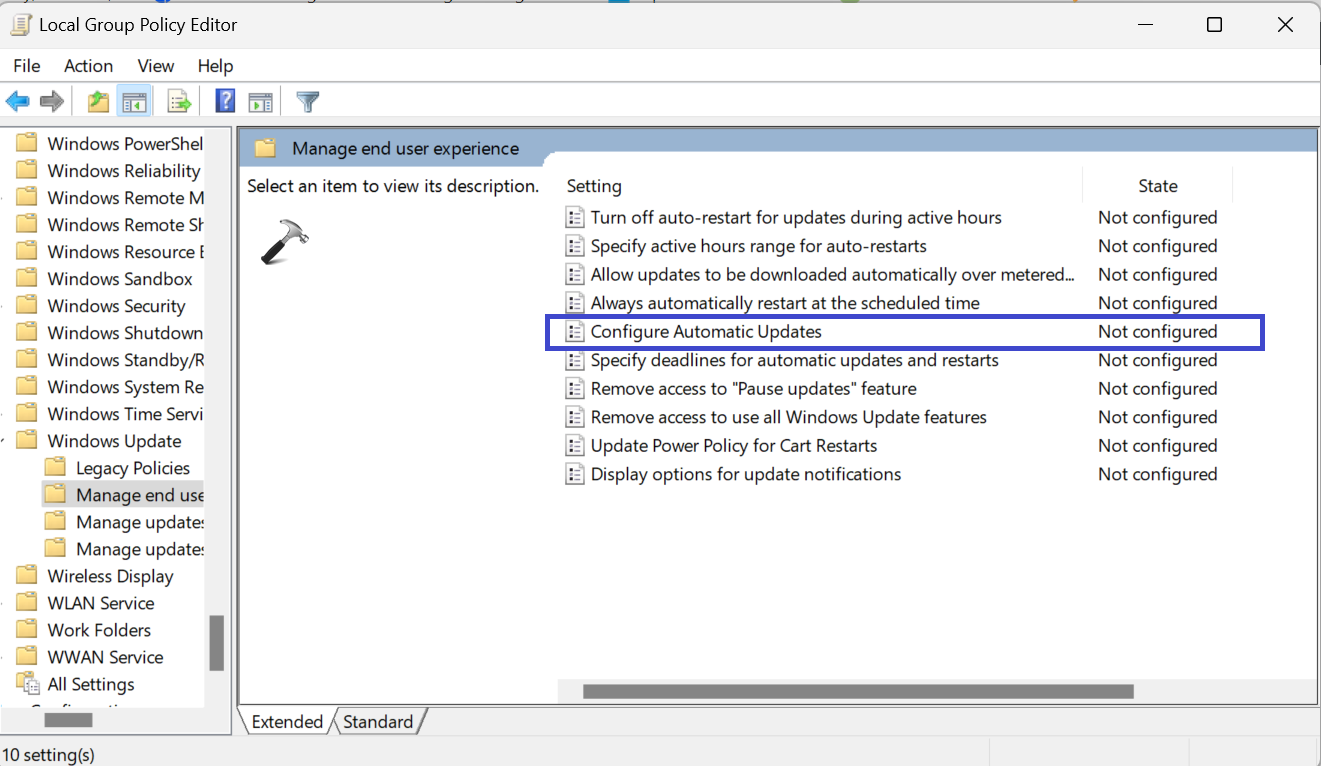Select the Windows Resource tree folder
Screen dimensions: 1321x766
pyautogui.click(x=125, y=252)
